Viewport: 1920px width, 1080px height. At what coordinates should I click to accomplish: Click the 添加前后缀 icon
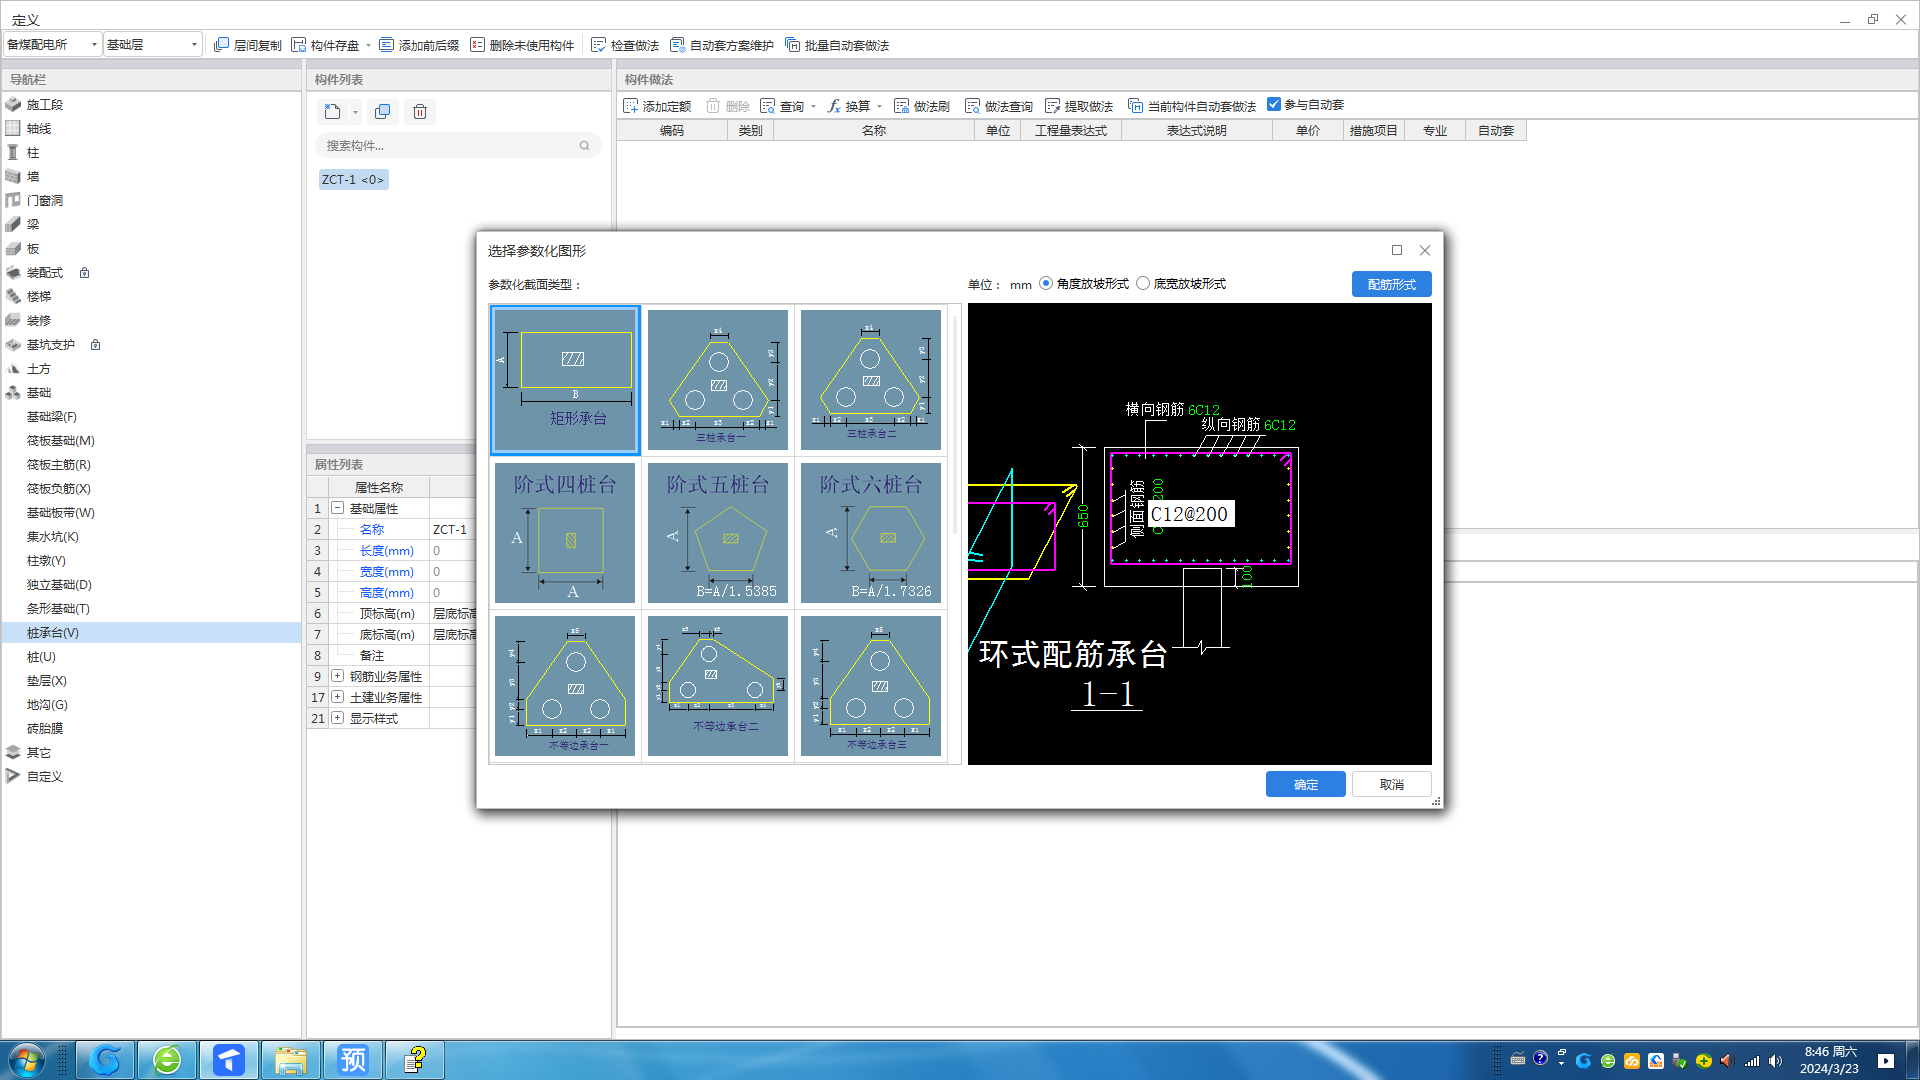click(x=386, y=45)
